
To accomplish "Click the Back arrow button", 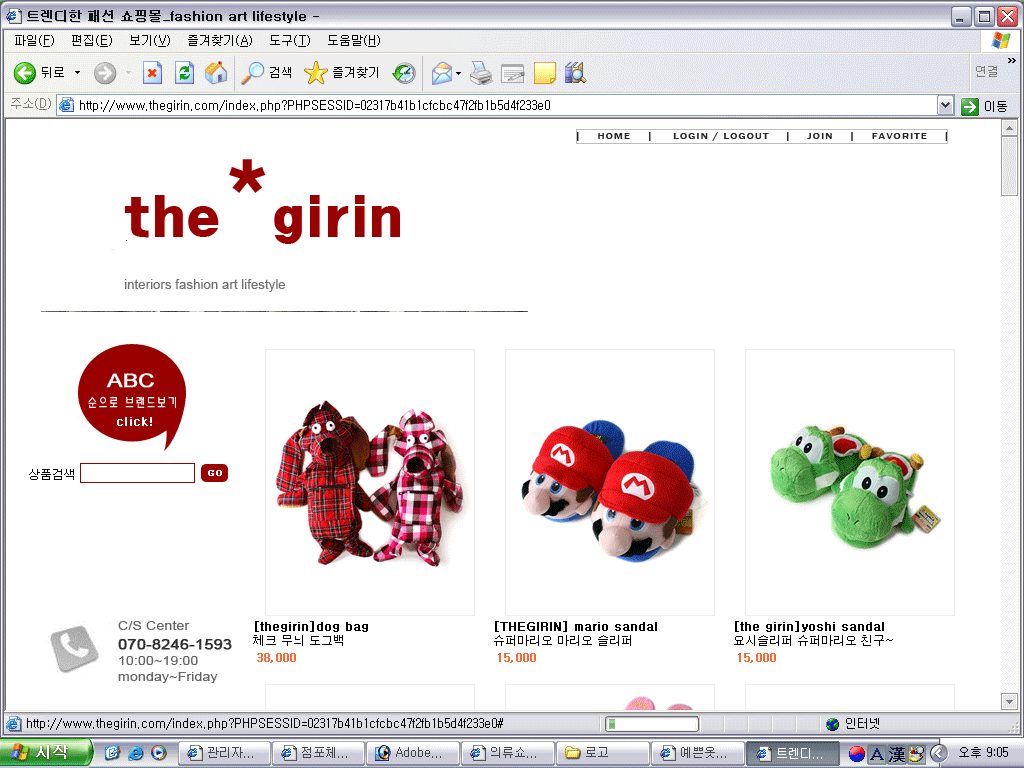I will [25, 72].
